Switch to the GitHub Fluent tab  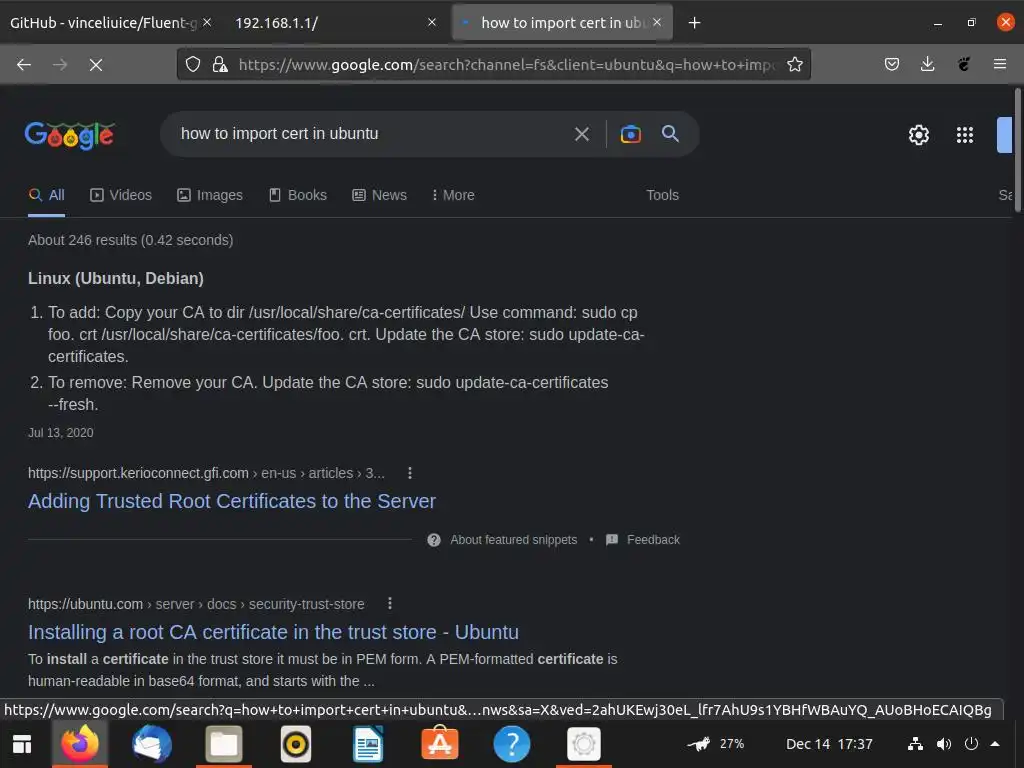(101, 23)
